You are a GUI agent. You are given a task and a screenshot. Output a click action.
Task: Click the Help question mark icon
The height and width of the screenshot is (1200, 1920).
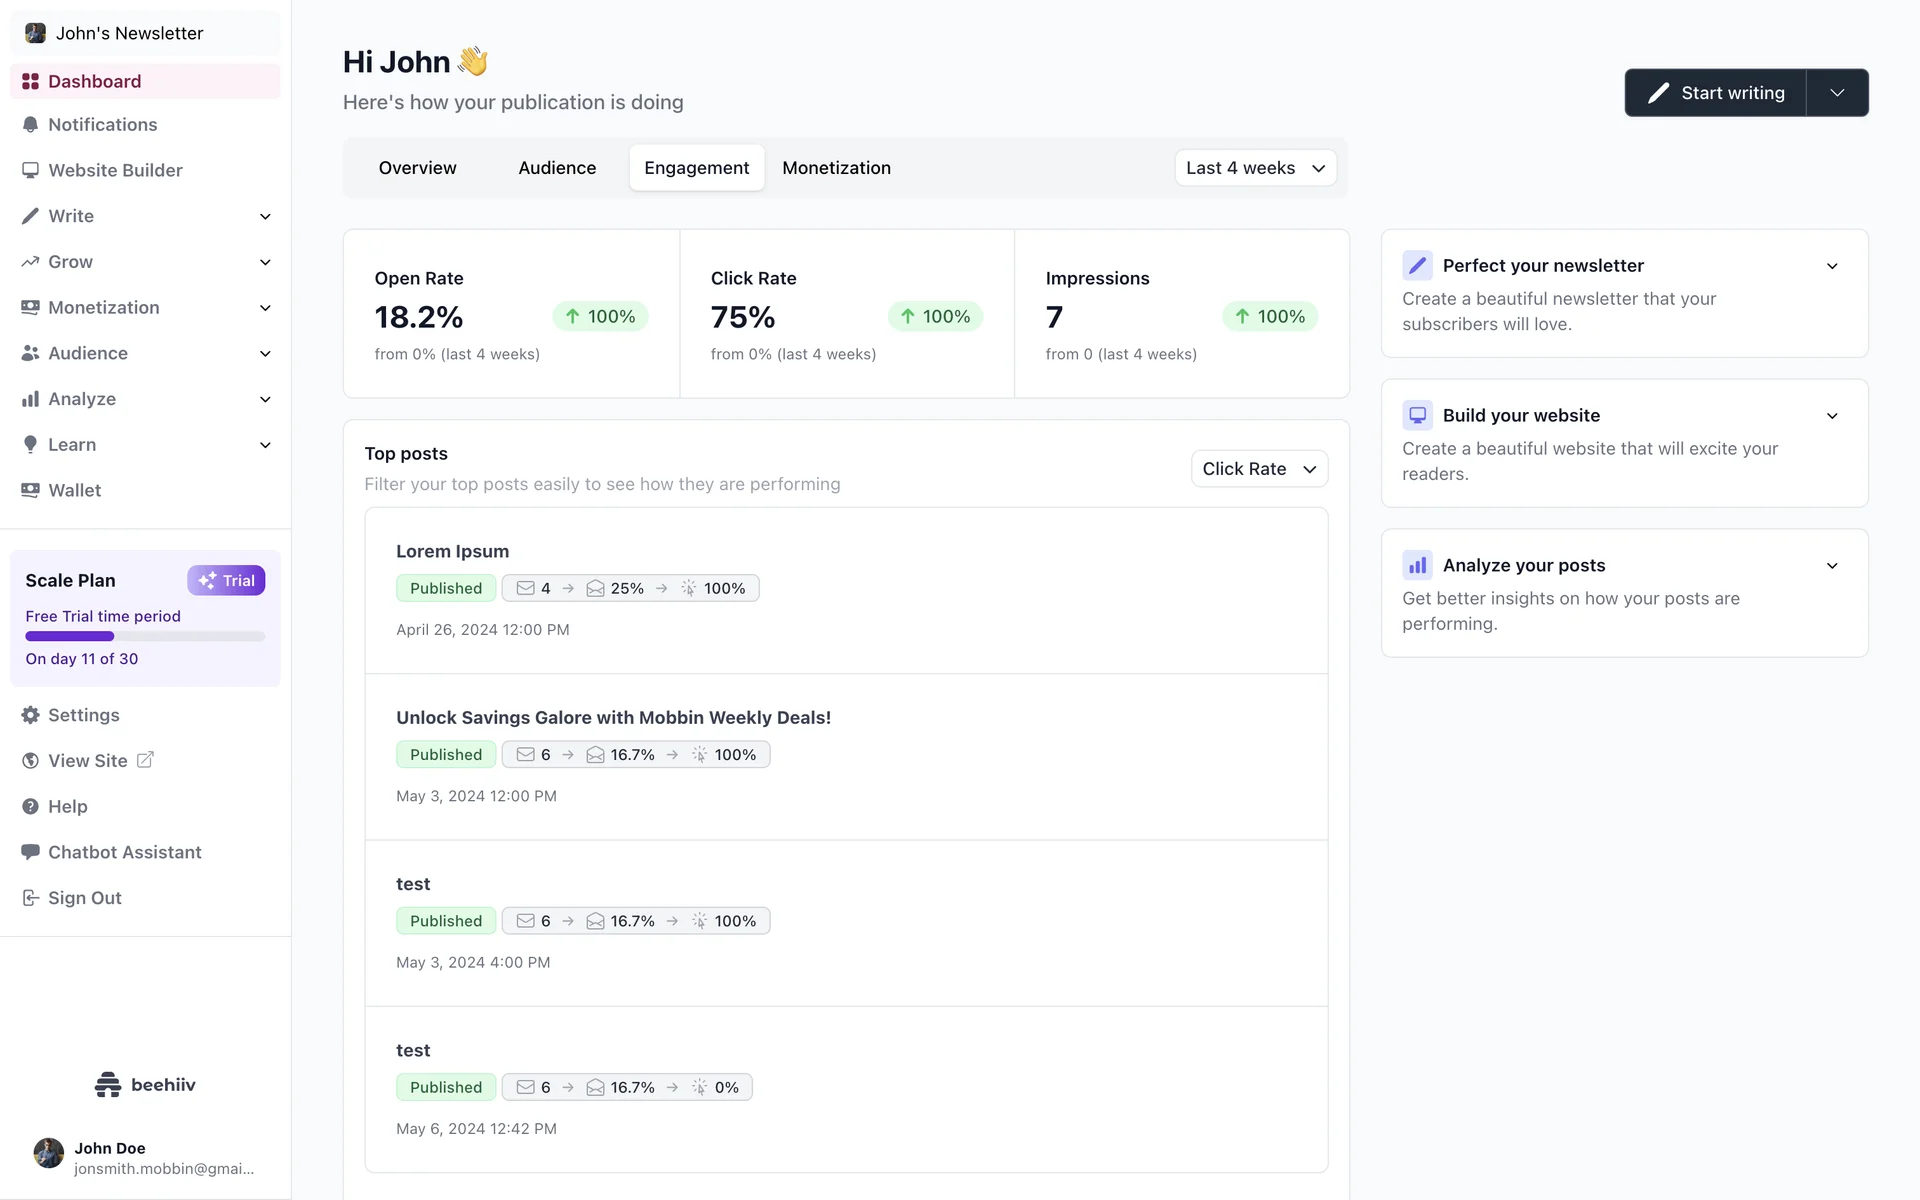30,806
